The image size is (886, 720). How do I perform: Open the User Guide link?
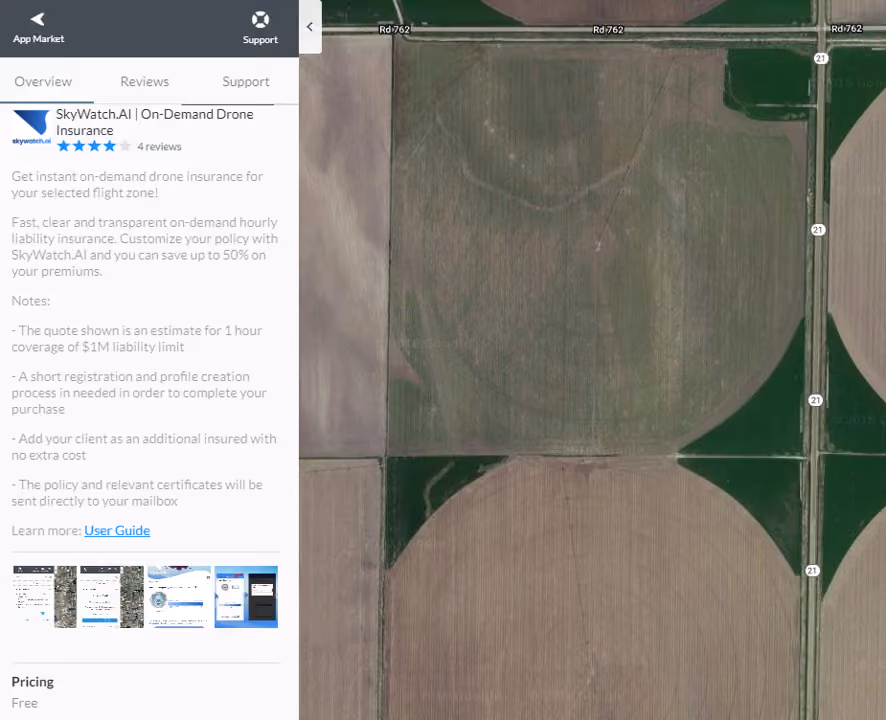click(117, 531)
